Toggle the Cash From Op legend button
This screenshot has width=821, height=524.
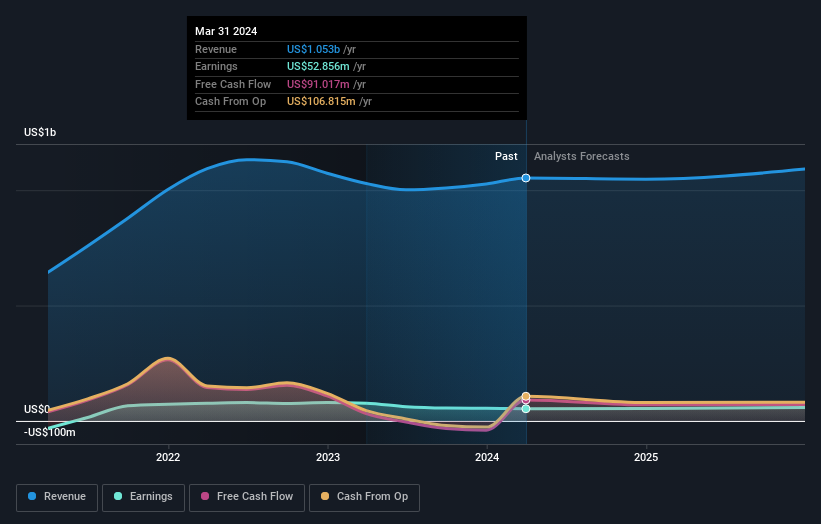364,497
